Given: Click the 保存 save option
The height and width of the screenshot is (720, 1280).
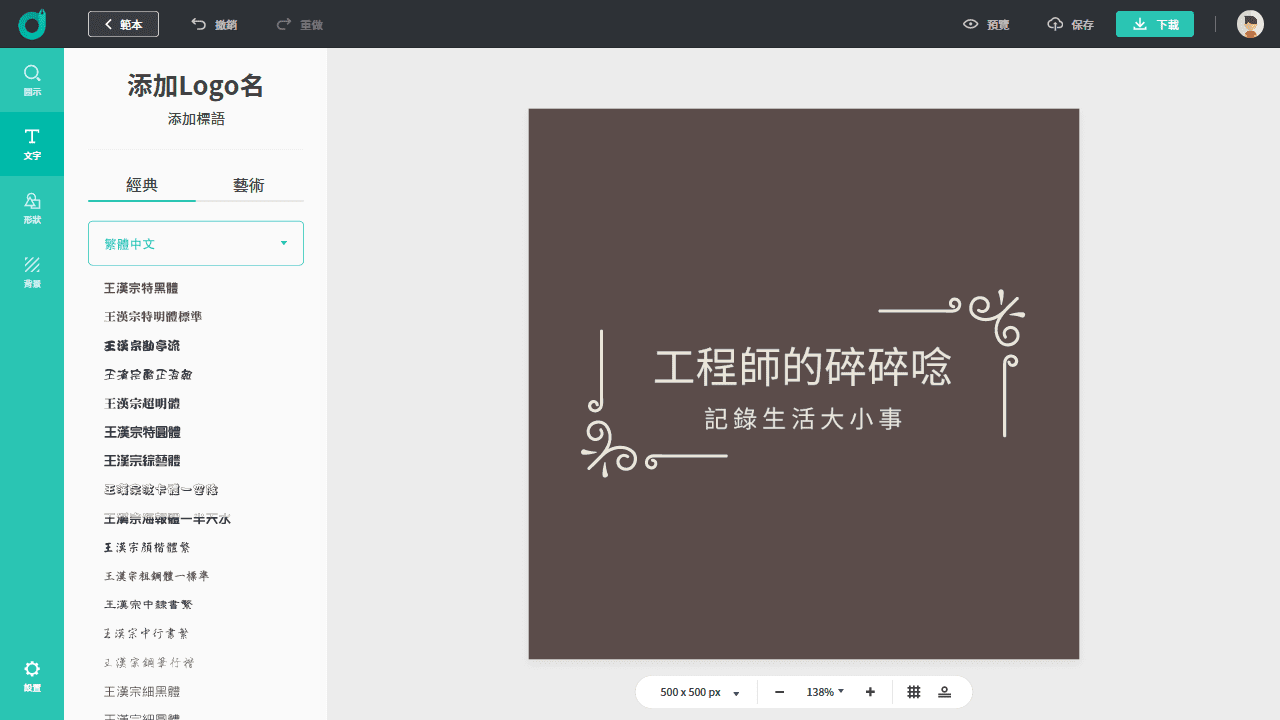Looking at the screenshot, I should (x=1070, y=24).
